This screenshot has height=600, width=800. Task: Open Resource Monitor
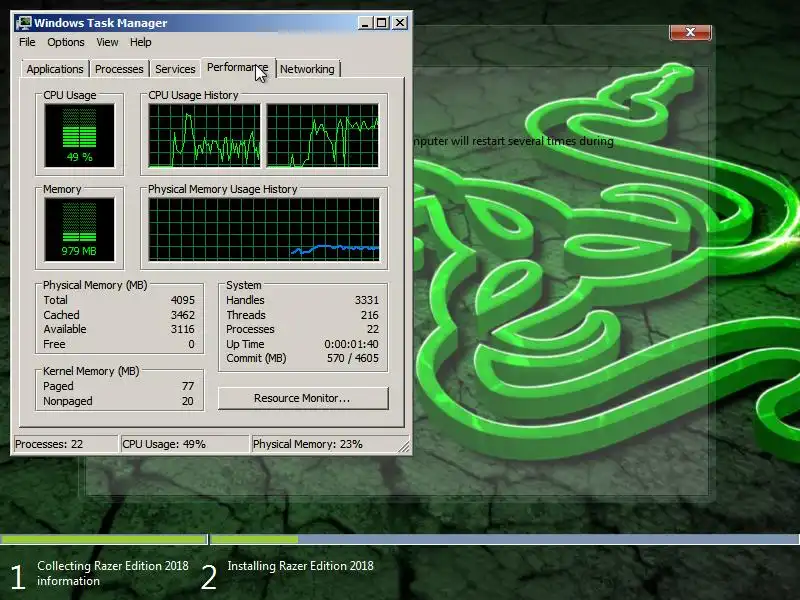pos(303,398)
